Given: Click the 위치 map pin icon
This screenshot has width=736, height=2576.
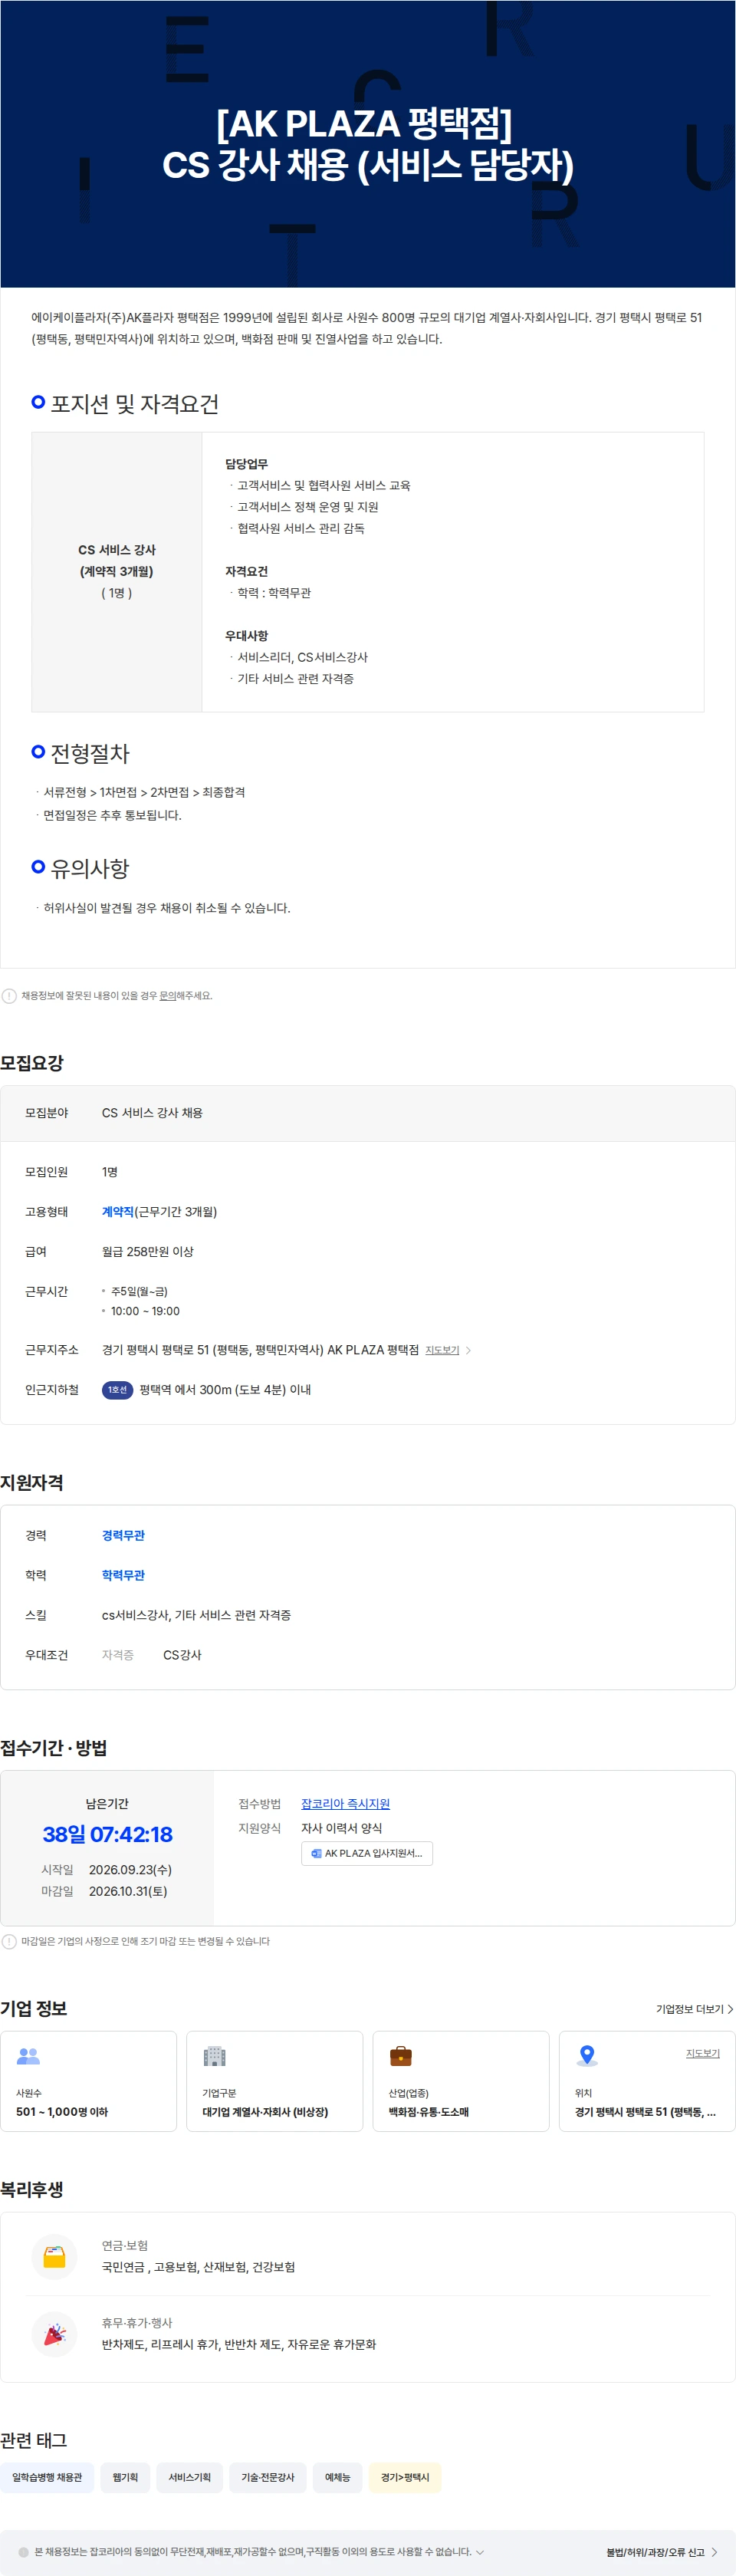Looking at the screenshot, I should [587, 2056].
